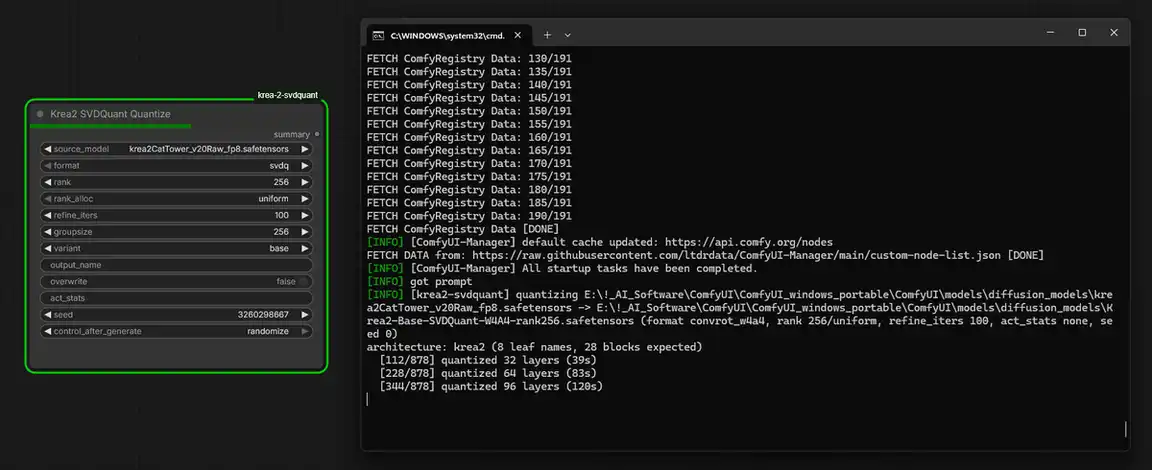This screenshot has width=1152, height=470.
Task: Select the cmd.exe terminal tab
Action: (447, 35)
